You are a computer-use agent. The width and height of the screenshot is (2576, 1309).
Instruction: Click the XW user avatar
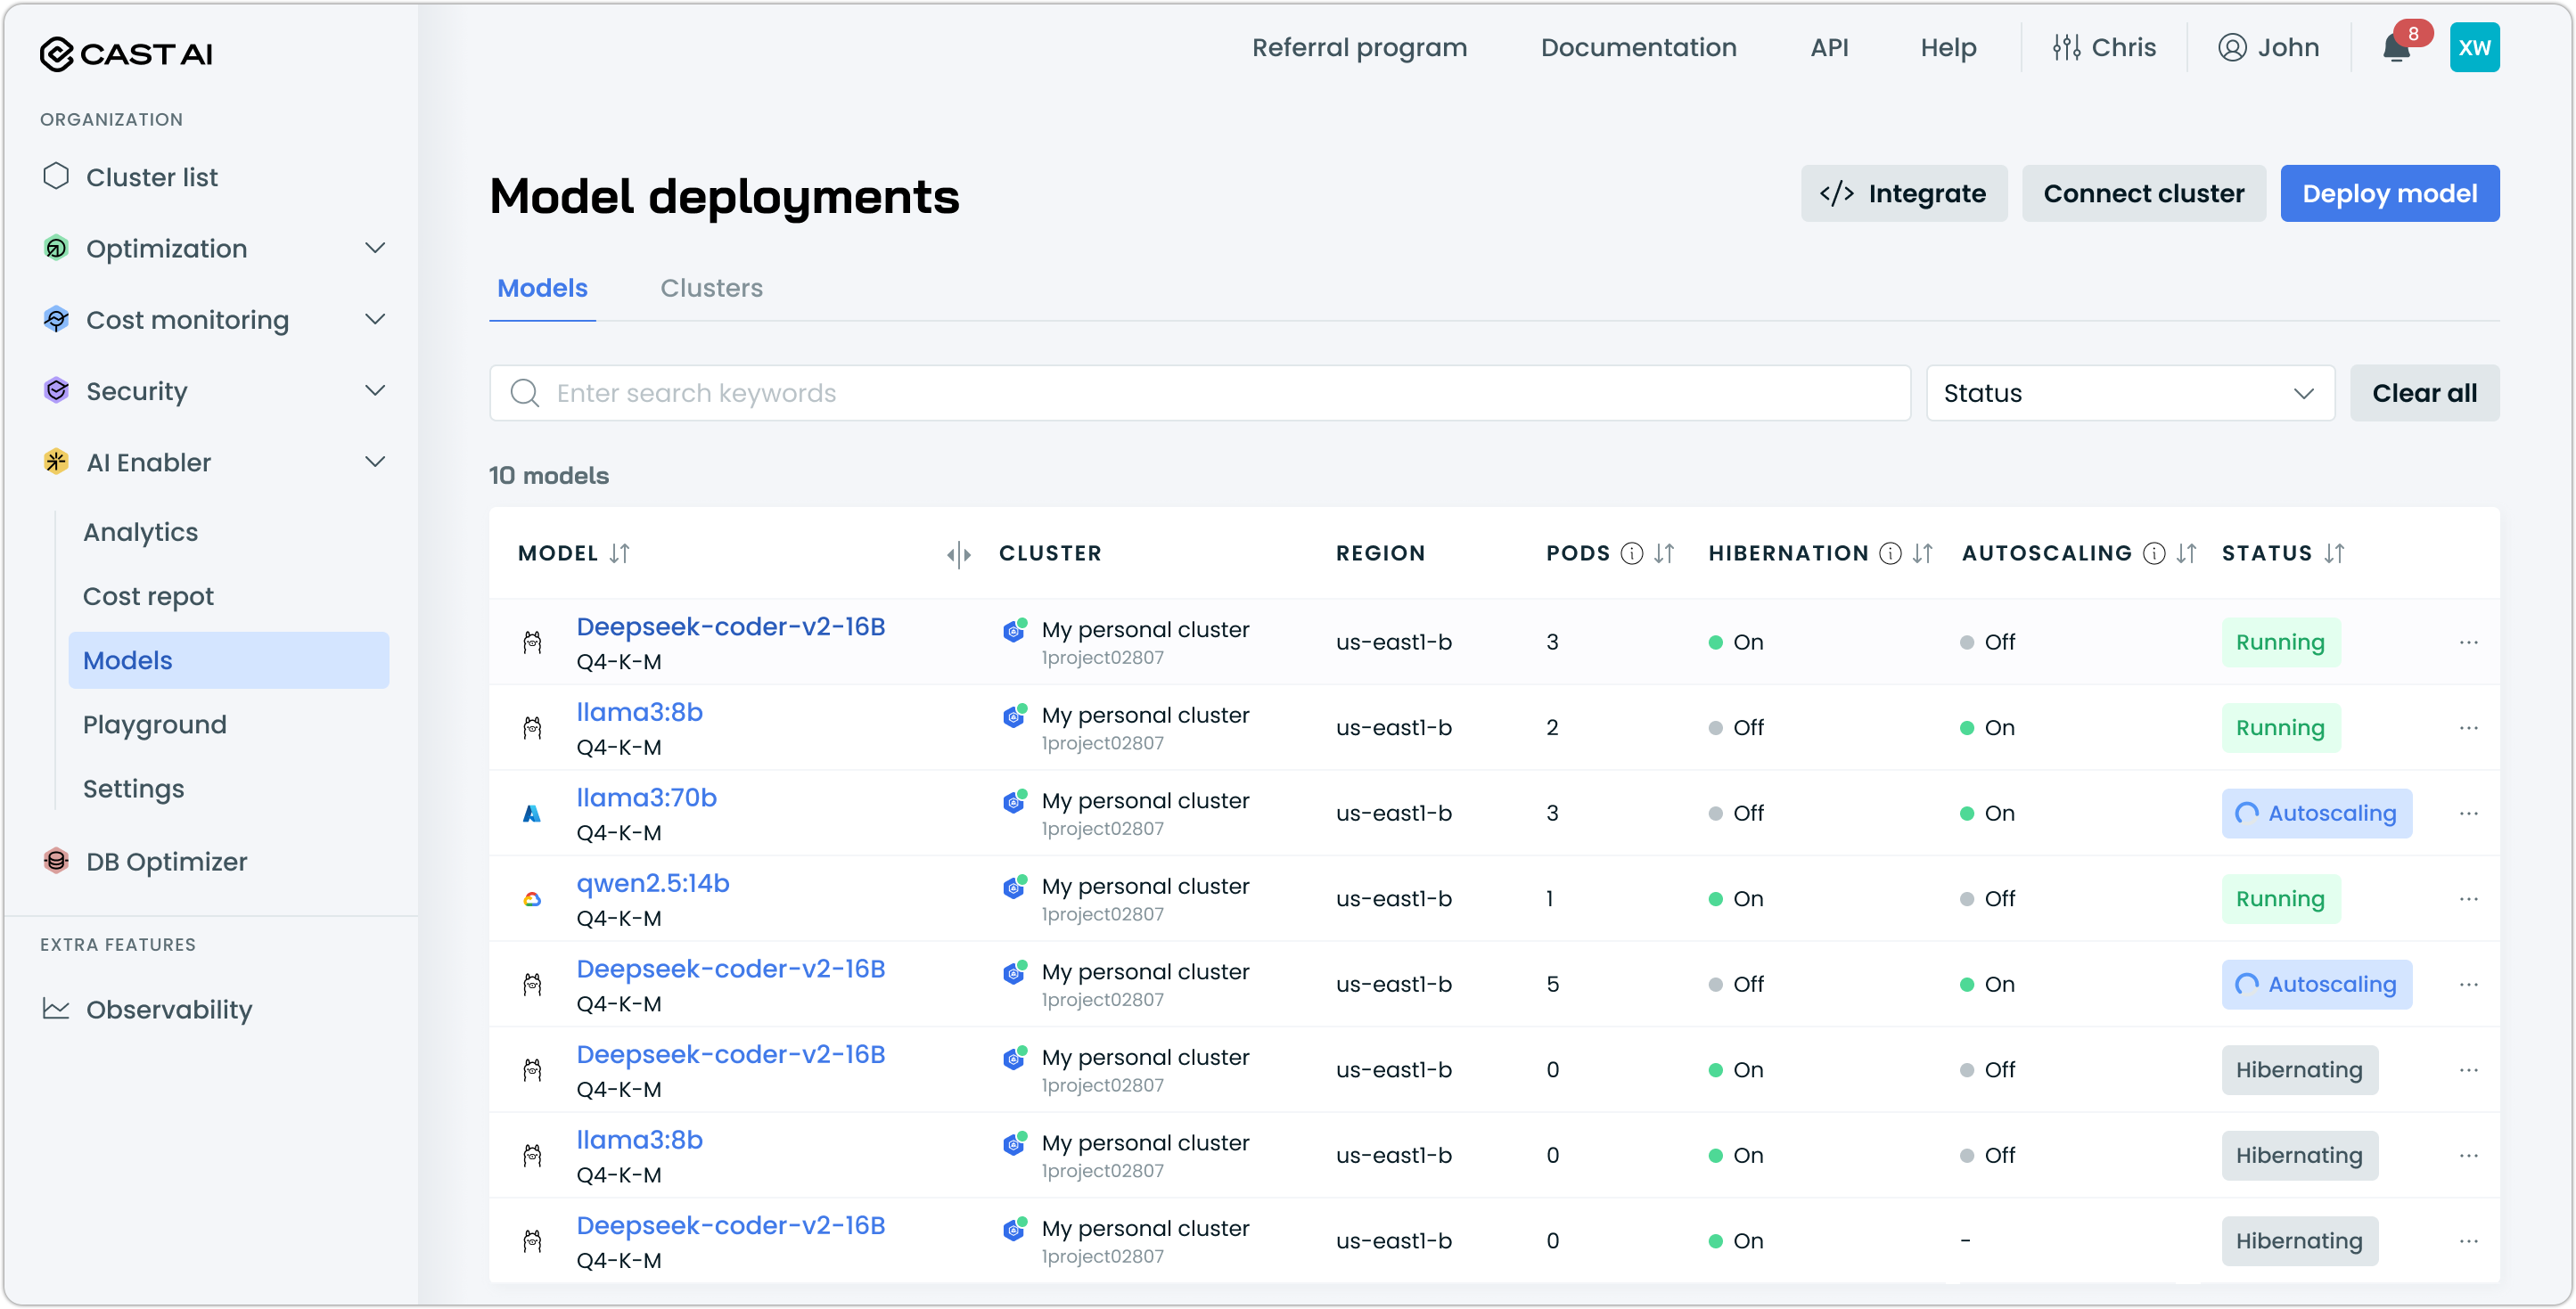(x=2474, y=48)
